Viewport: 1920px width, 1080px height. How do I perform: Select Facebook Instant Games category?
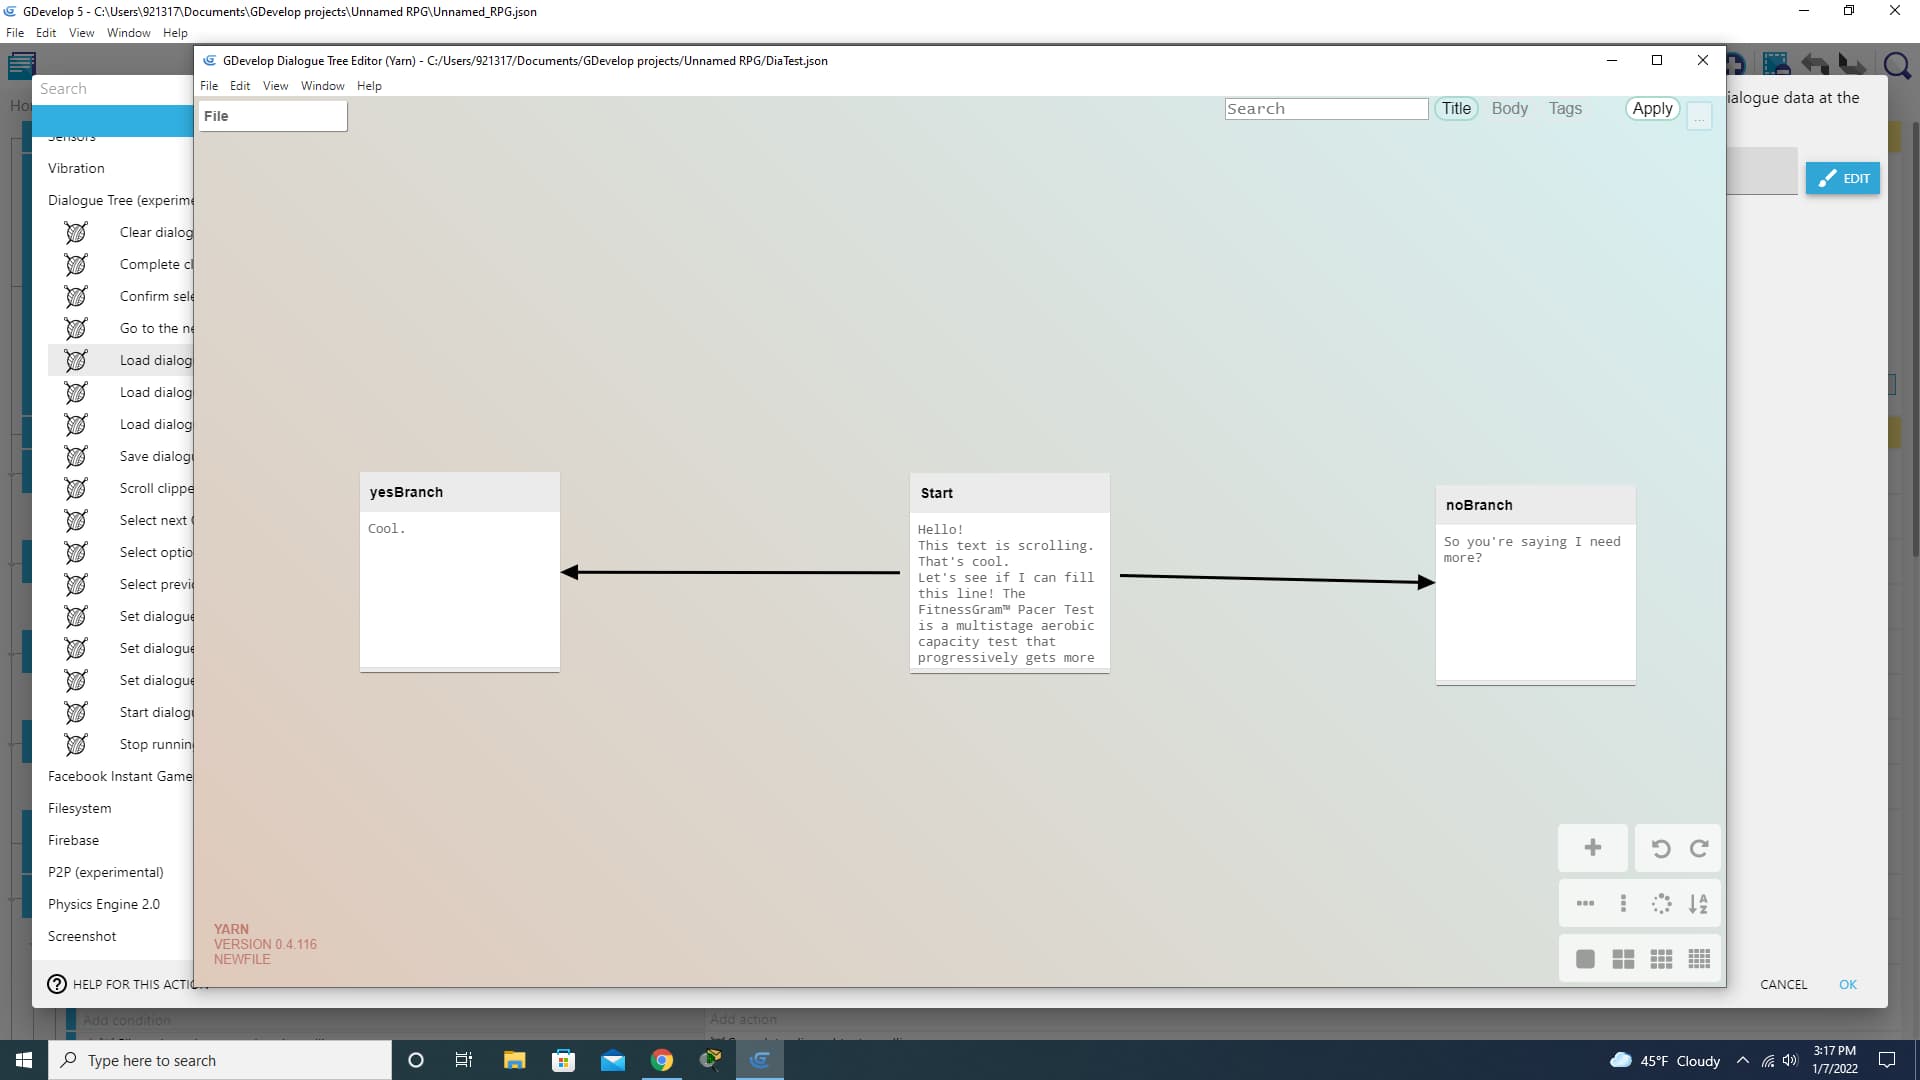click(120, 776)
